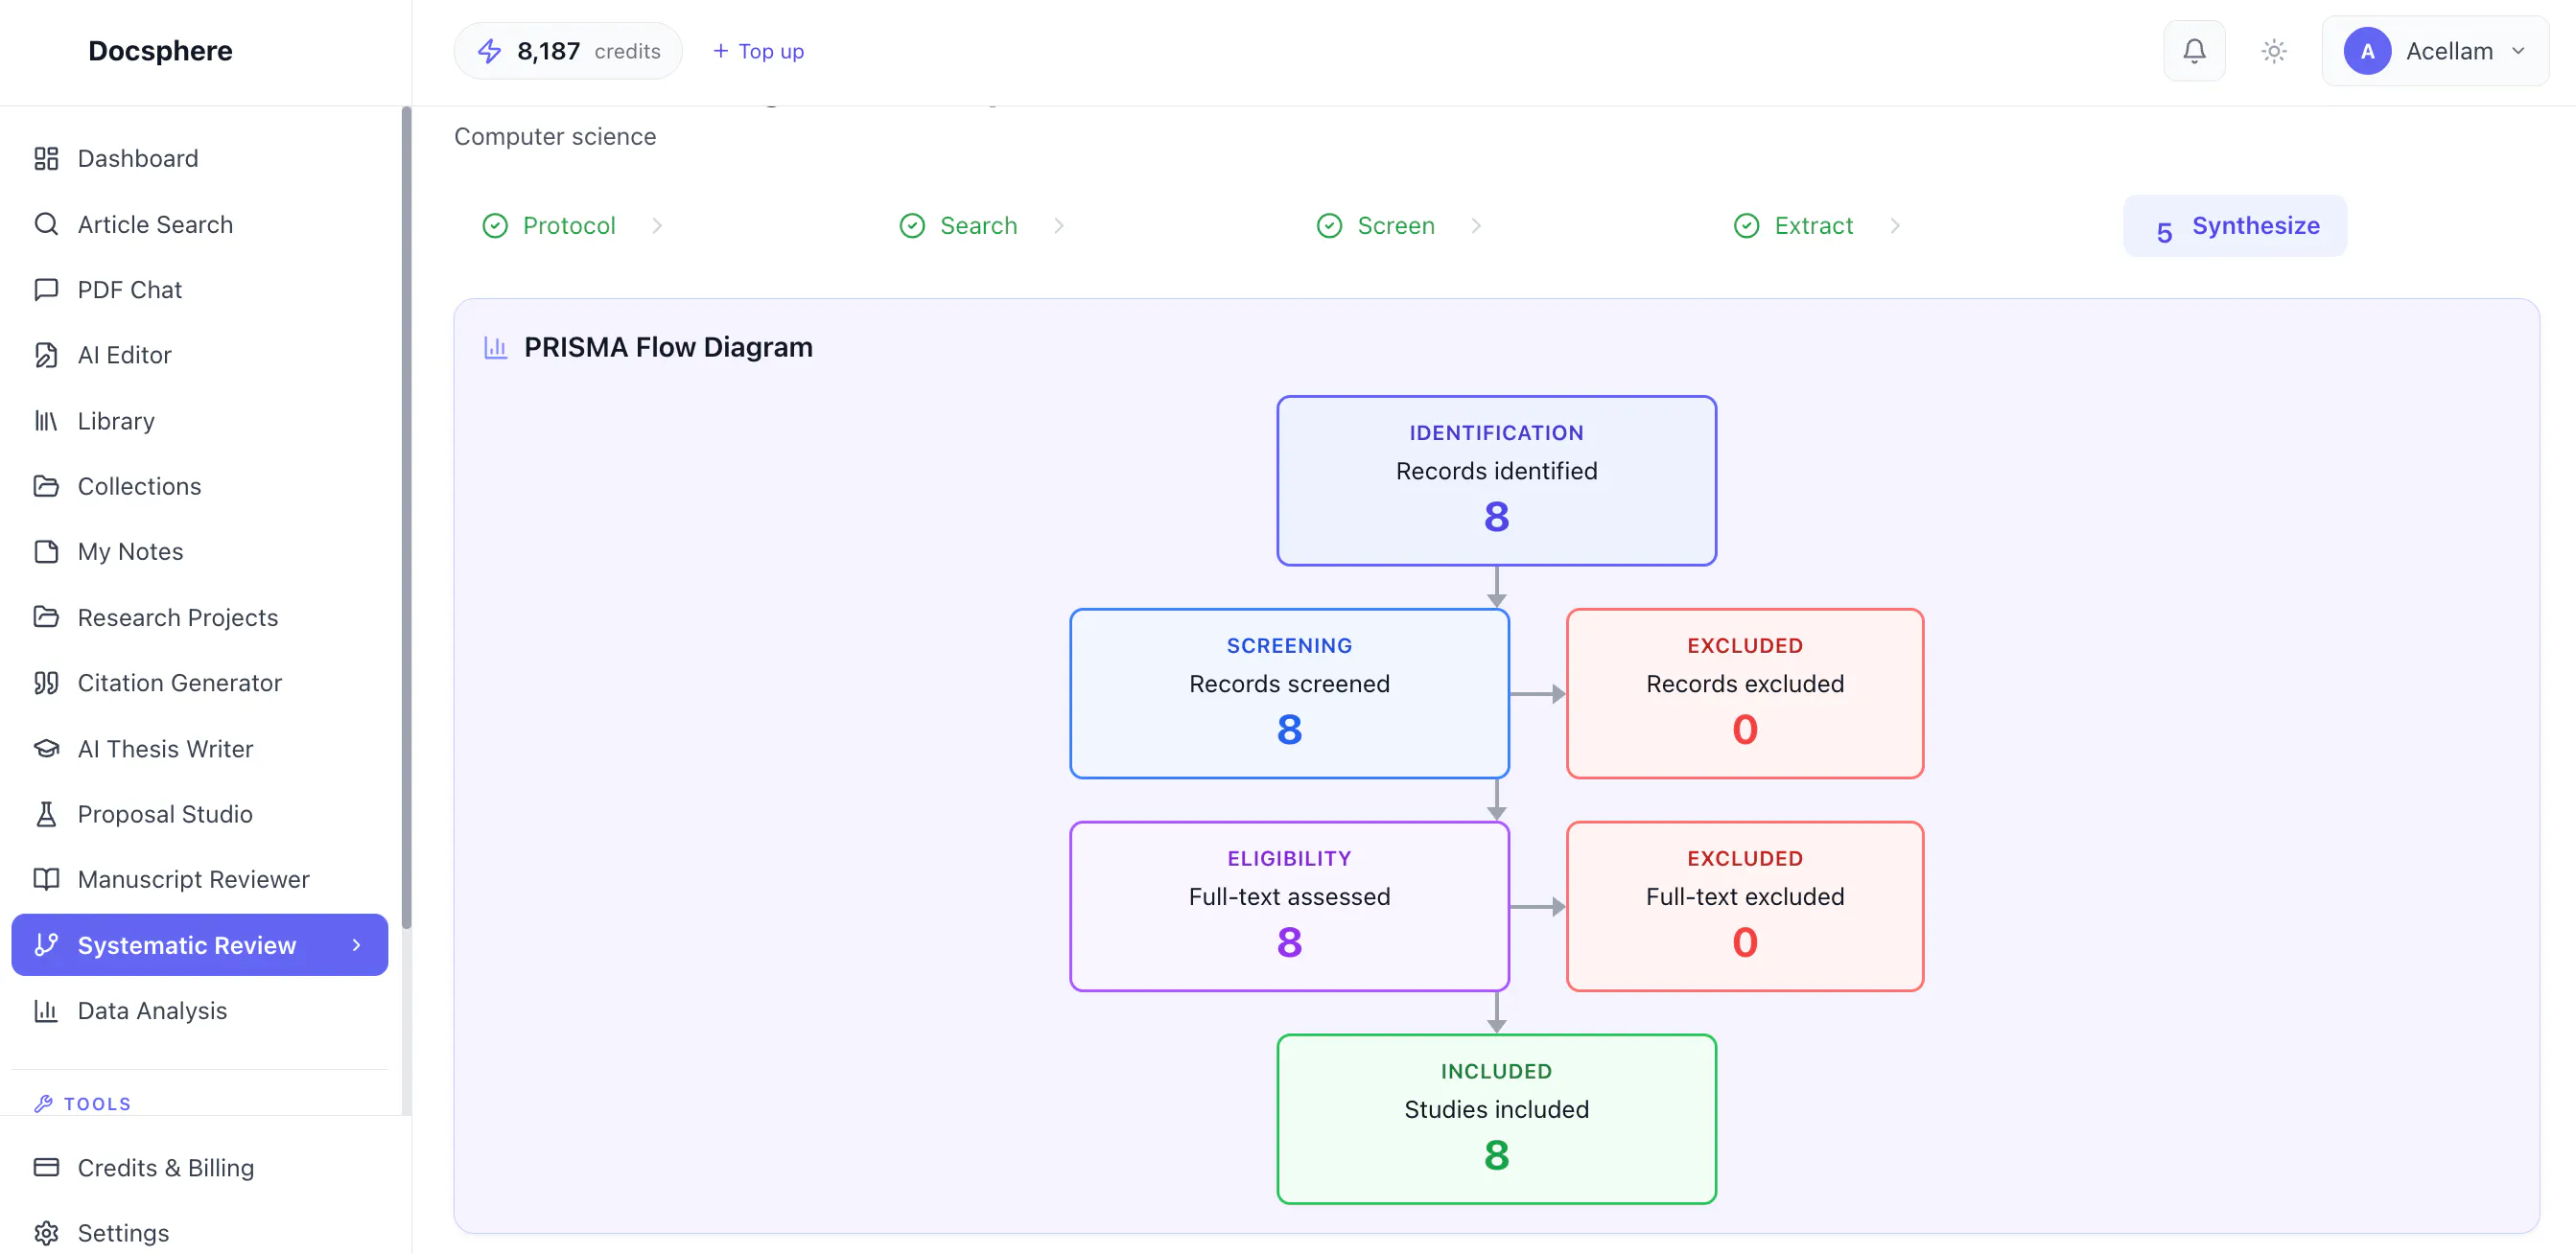Open the Settings page
This screenshot has width=2576, height=1254.
tap(199, 1233)
